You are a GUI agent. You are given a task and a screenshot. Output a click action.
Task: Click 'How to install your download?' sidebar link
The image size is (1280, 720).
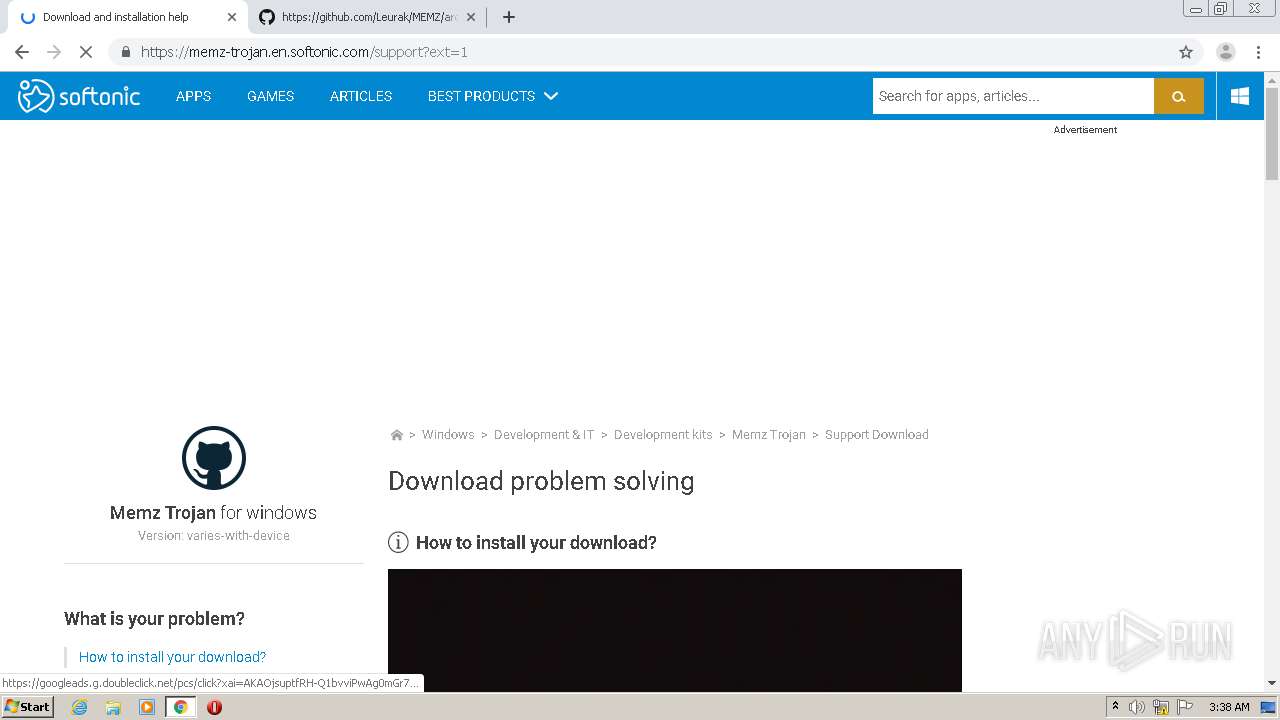pyautogui.click(x=173, y=657)
